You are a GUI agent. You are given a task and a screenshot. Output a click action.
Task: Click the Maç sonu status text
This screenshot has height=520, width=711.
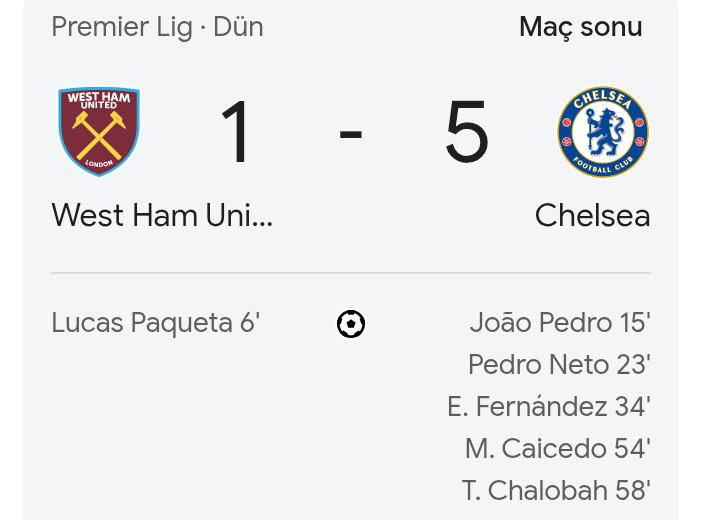(x=581, y=27)
